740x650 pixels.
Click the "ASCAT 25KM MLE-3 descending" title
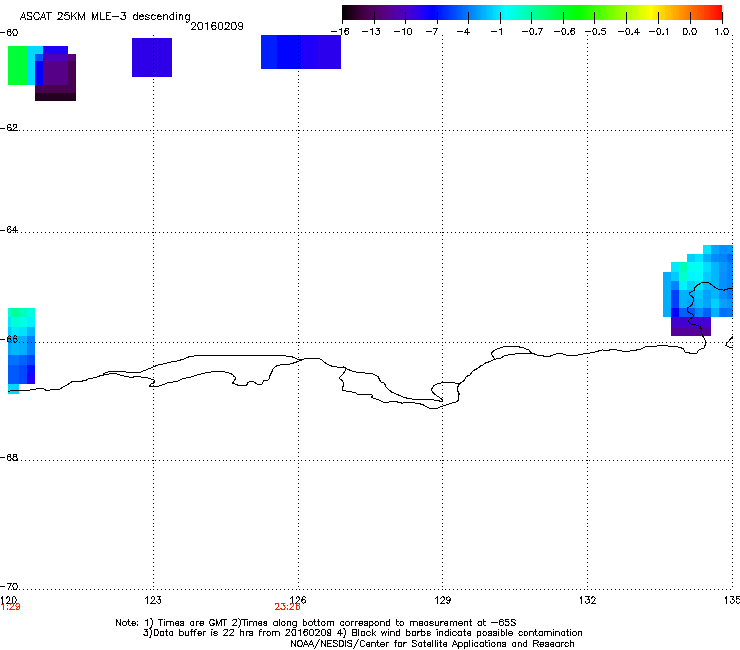click(x=105, y=16)
